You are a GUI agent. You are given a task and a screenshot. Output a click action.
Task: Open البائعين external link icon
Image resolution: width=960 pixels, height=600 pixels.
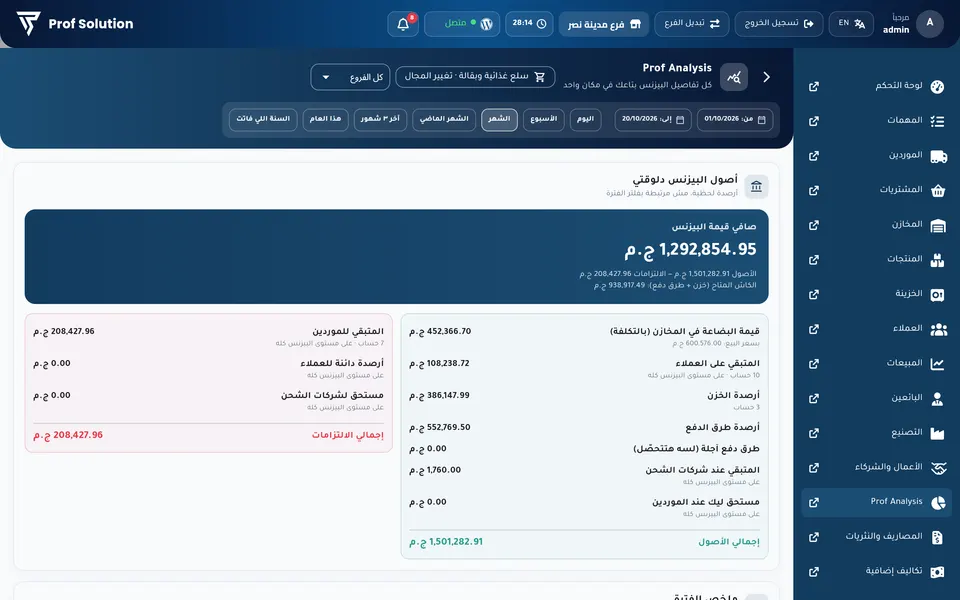coord(814,399)
